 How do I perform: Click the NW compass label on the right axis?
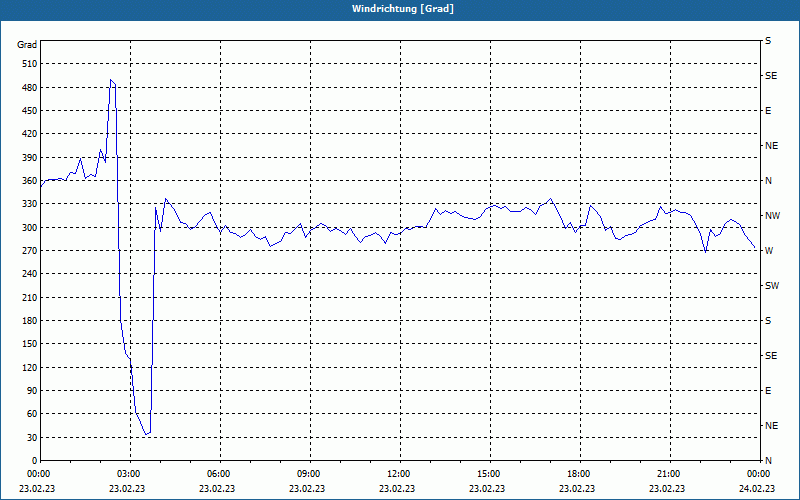pos(772,216)
